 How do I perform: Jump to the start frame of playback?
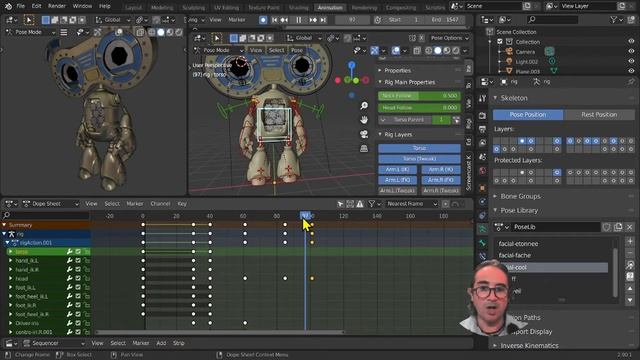tap(274, 20)
